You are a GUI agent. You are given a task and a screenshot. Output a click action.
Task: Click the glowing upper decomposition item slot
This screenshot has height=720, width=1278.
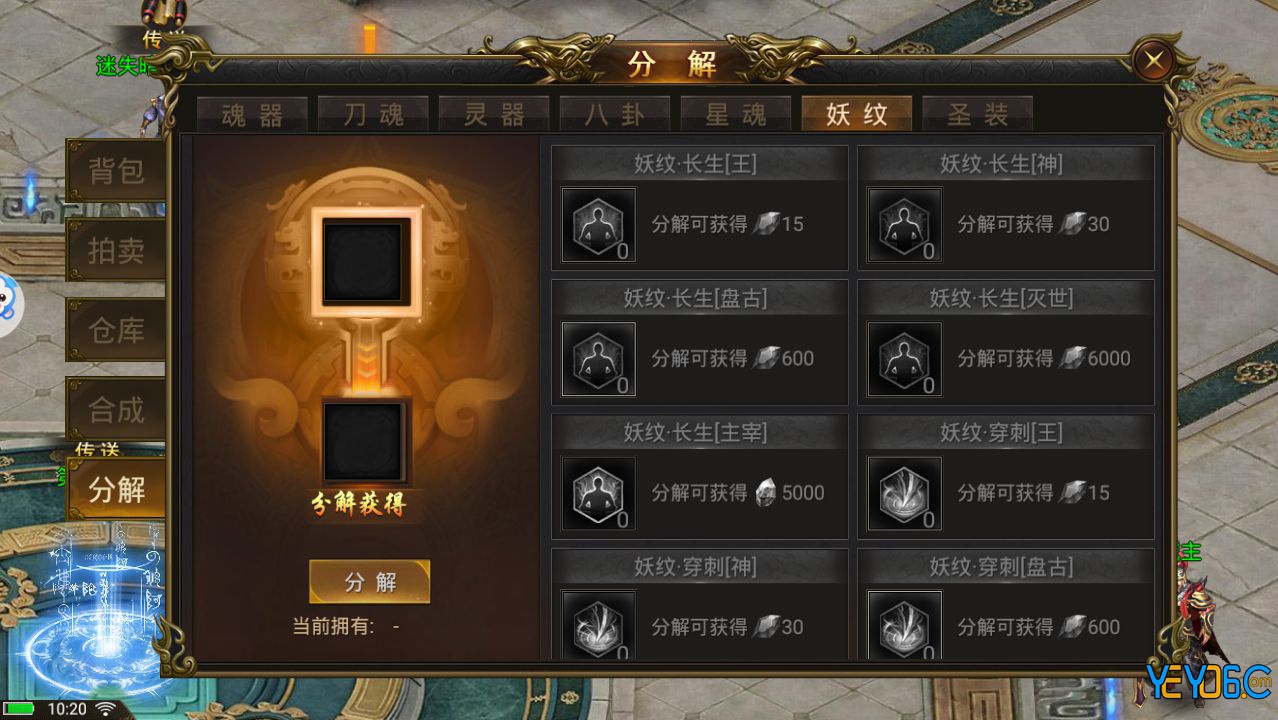pos(365,260)
